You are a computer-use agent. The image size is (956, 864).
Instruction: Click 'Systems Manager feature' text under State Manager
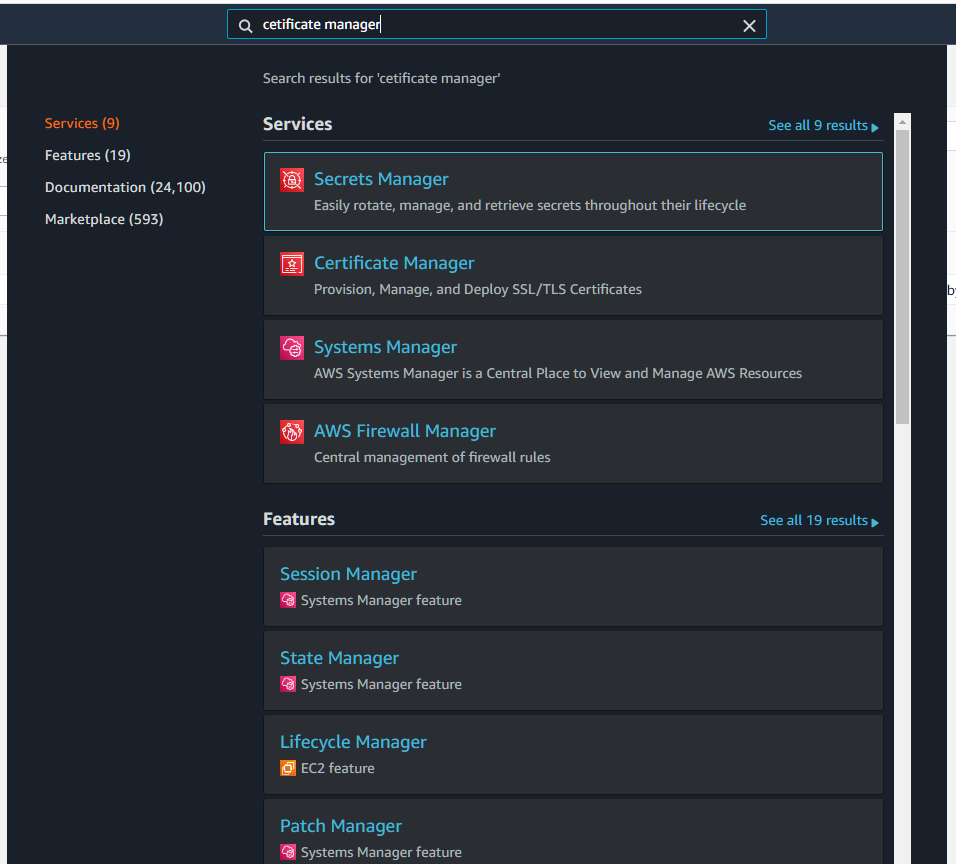click(381, 684)
